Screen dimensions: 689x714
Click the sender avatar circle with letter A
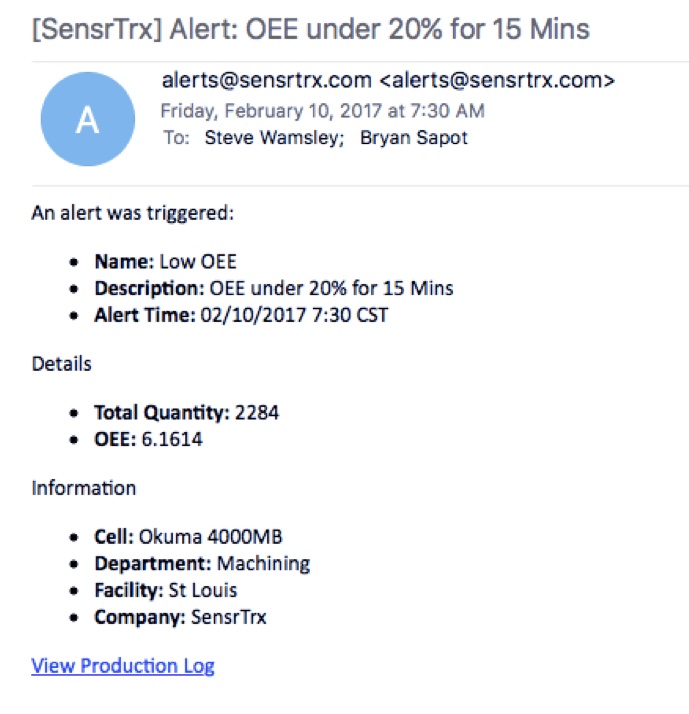tap(88, 119)
